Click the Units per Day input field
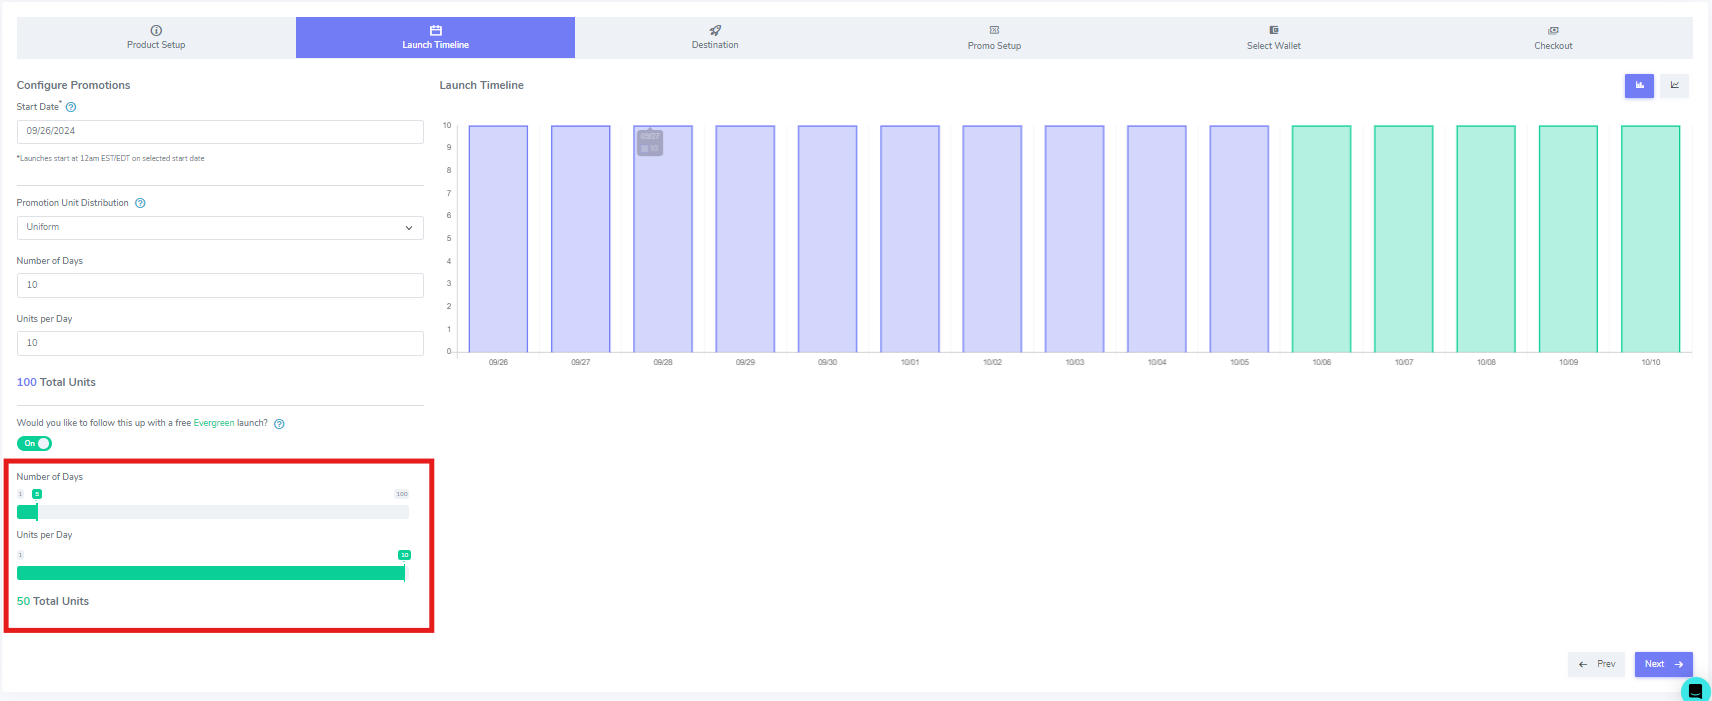 click(x=220, y=343)
